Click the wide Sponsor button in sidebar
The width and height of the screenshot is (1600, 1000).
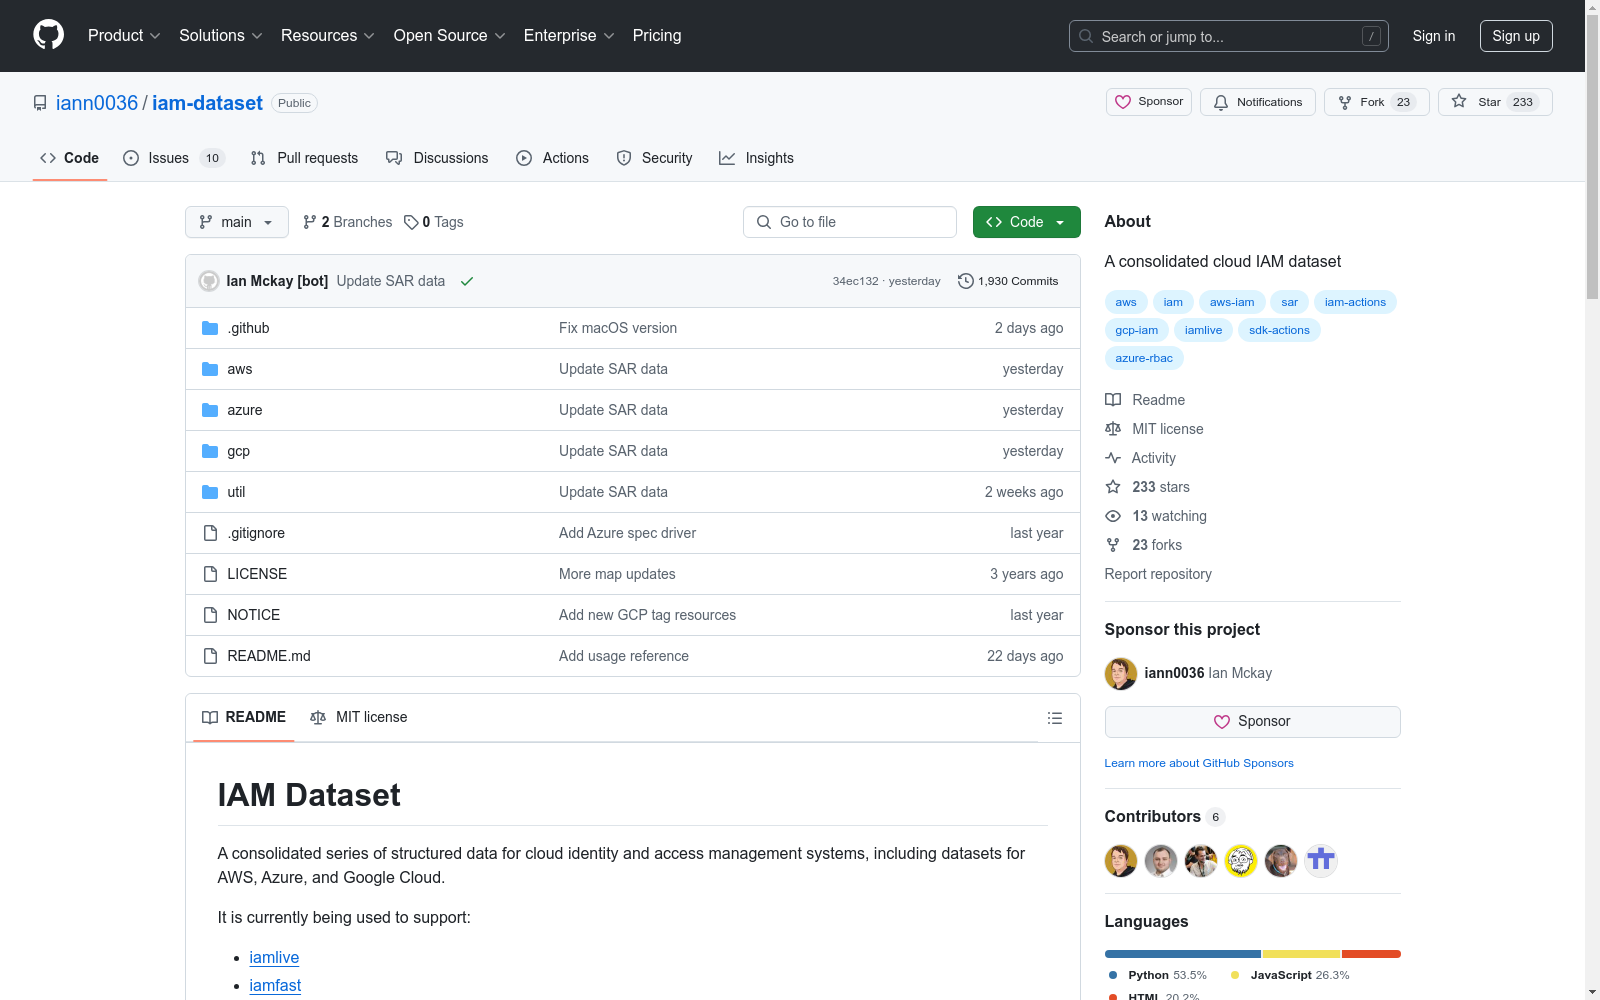[1252, 722]
